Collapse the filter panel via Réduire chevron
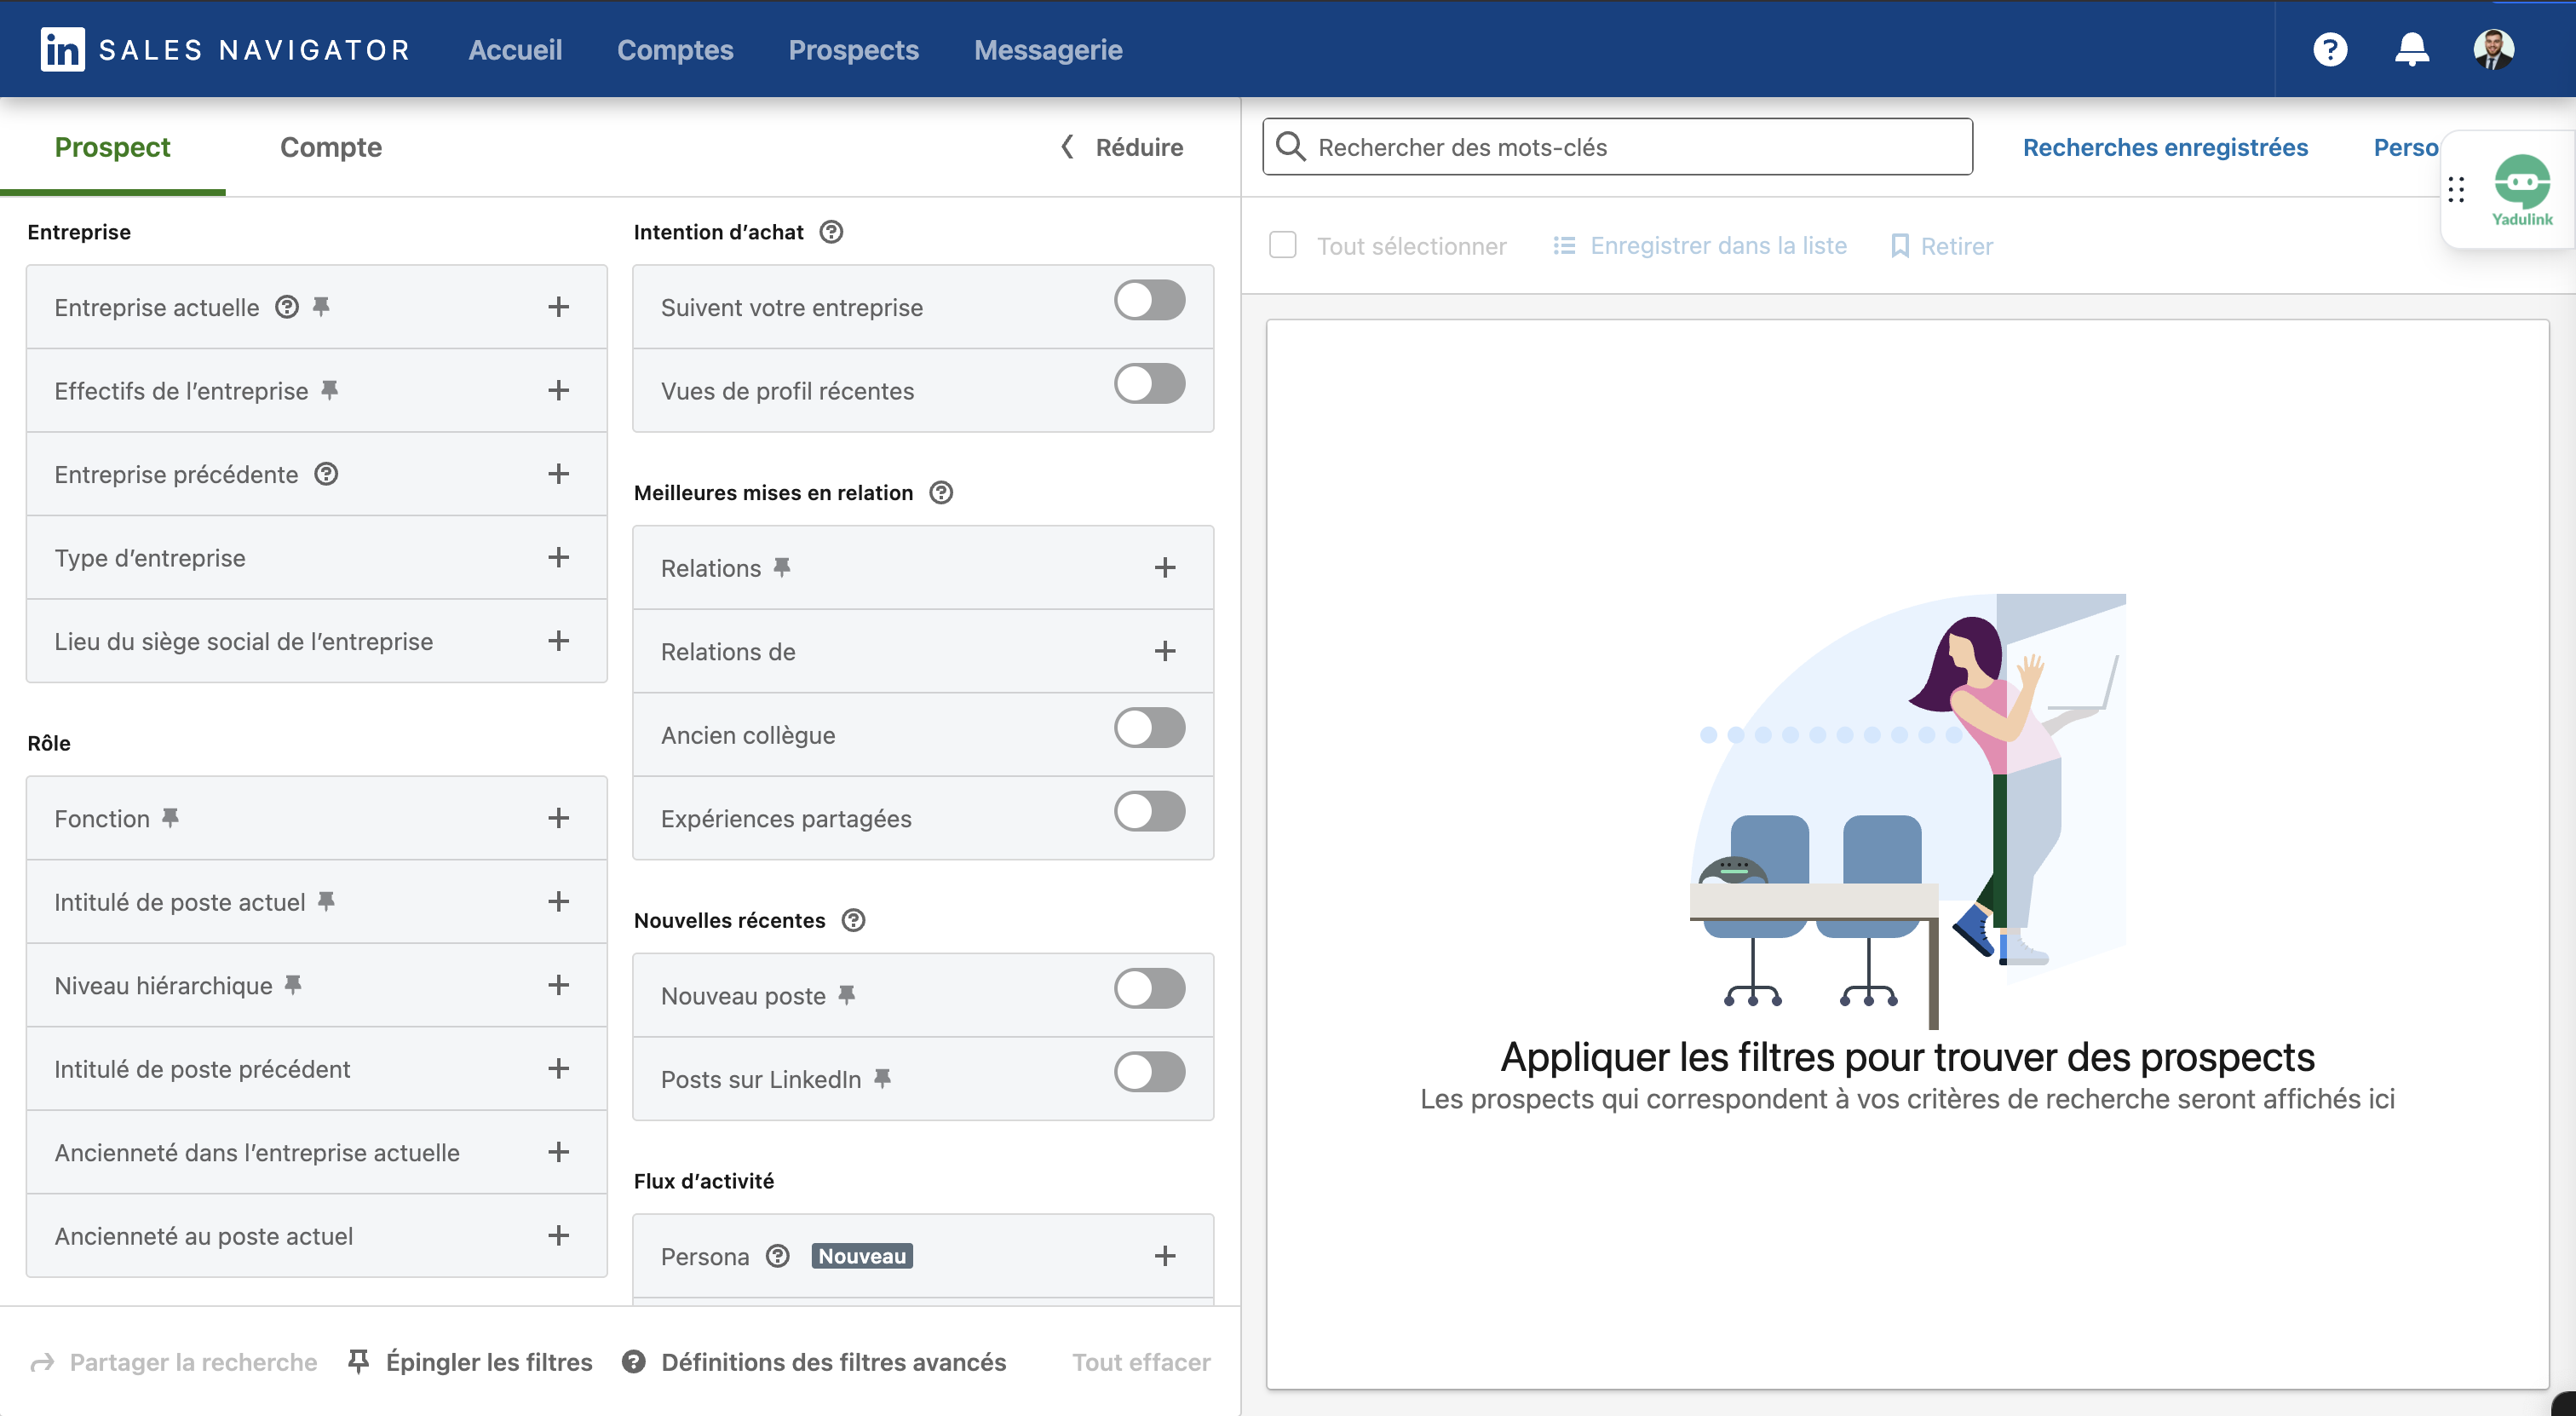This screenshot has width=2576, height=1416. [x=1067, y=147]
